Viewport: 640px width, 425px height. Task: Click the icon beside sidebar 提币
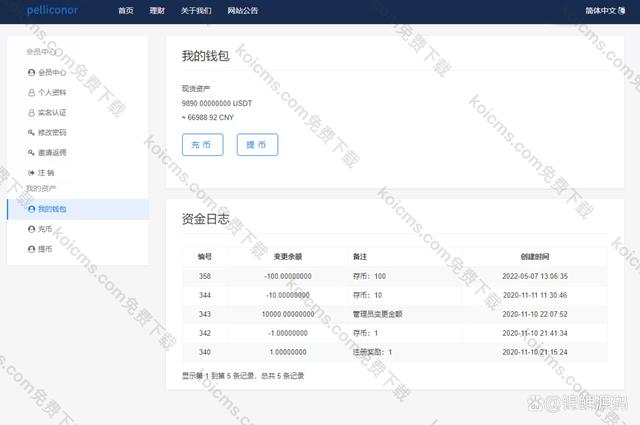(x=31, y=249)
